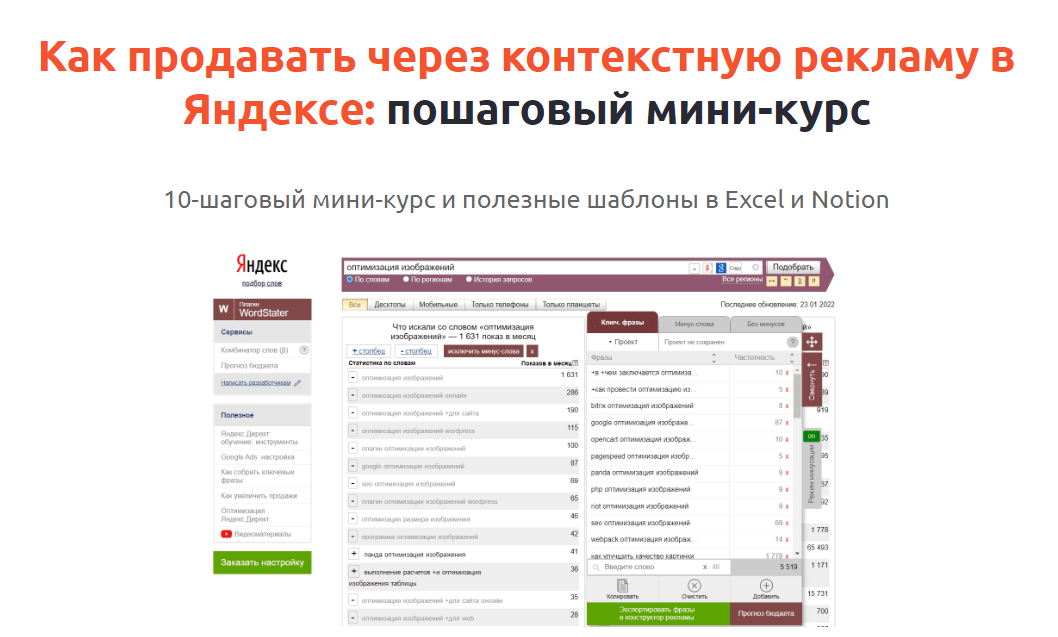The image size is (1058, 637).
Task: Select the По регионам radio button
Action: click(406, 280)
